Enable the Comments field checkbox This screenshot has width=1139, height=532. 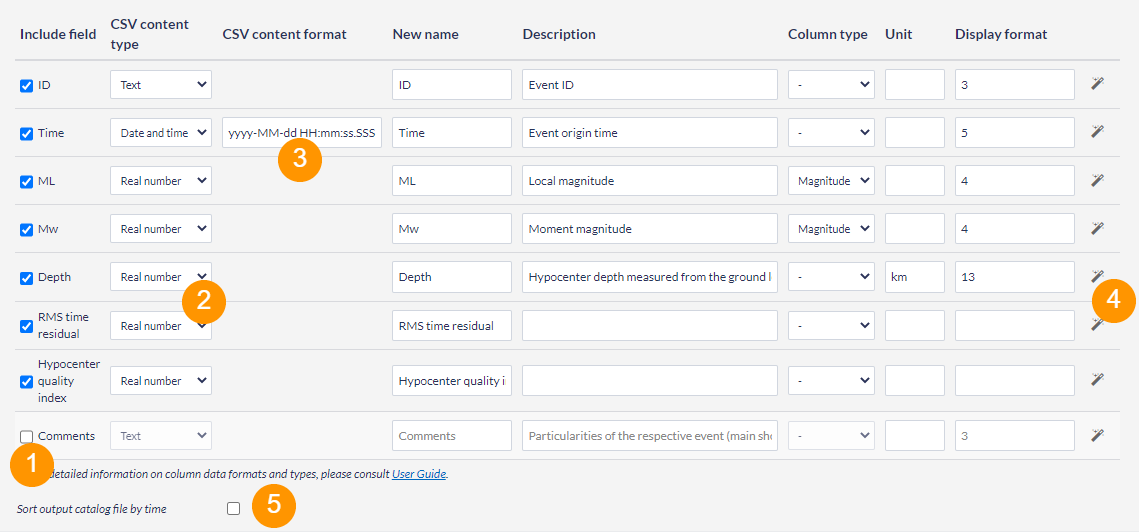pyautogui.click(x=26, y=436)
